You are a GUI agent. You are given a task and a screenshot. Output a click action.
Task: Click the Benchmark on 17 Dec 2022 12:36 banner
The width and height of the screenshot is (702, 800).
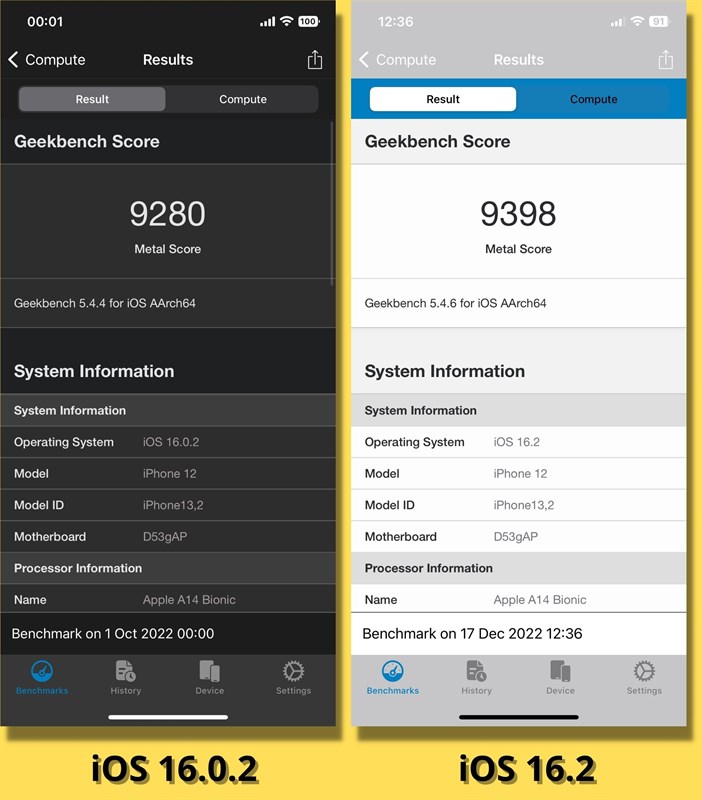pos(518,634)
